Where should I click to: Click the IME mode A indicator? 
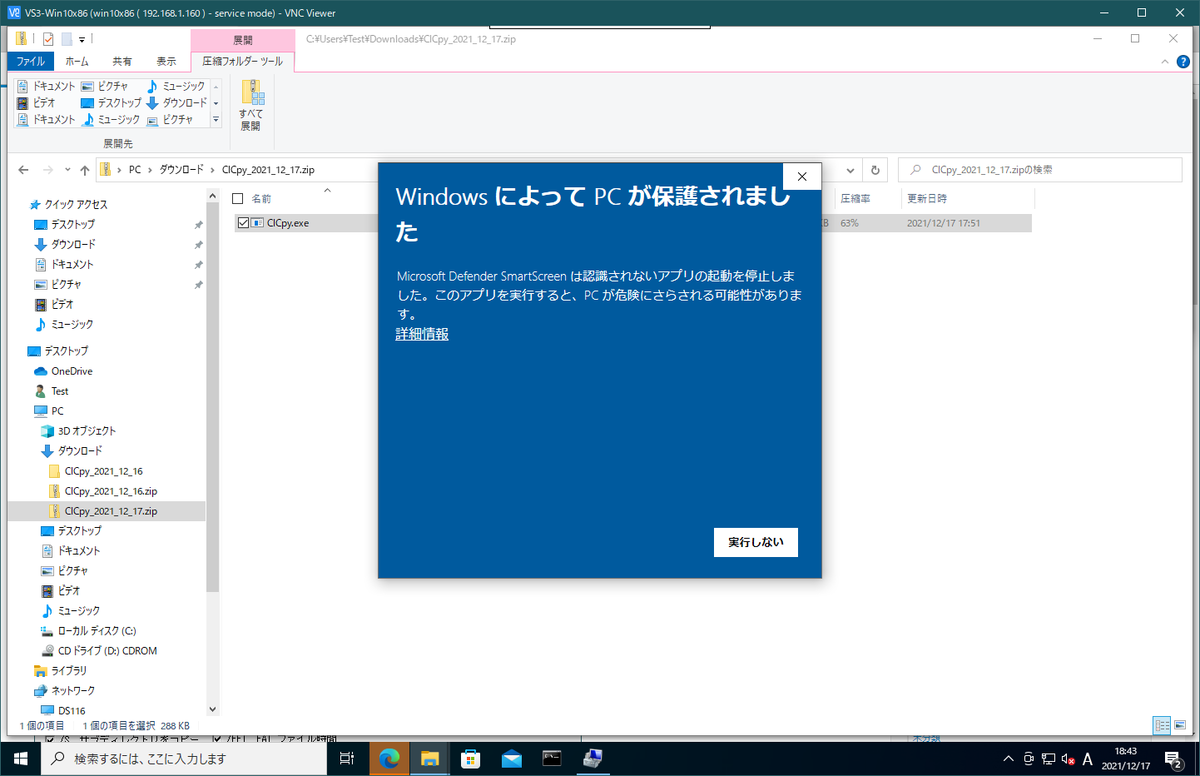[x=1088, y=759]
